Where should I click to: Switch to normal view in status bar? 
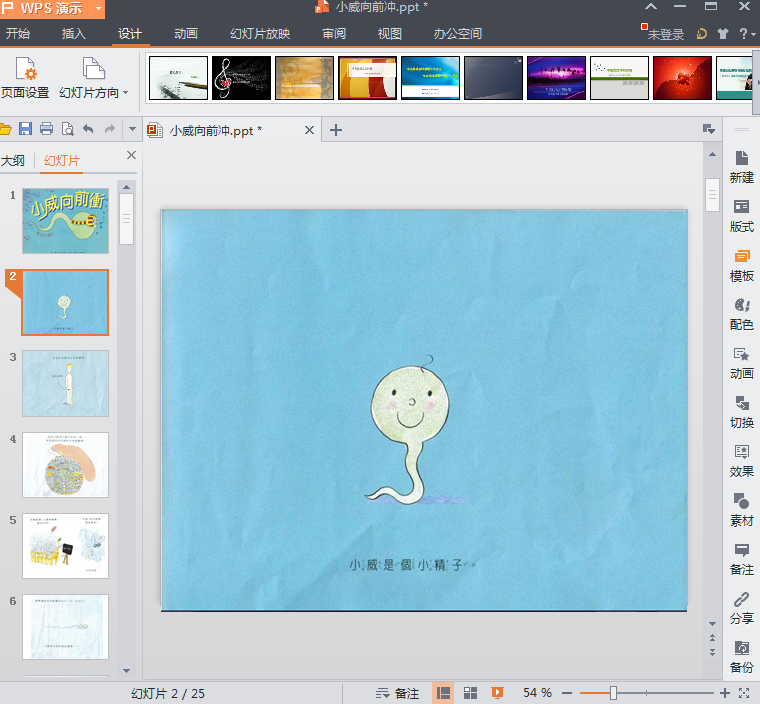[x=443, y=693]
